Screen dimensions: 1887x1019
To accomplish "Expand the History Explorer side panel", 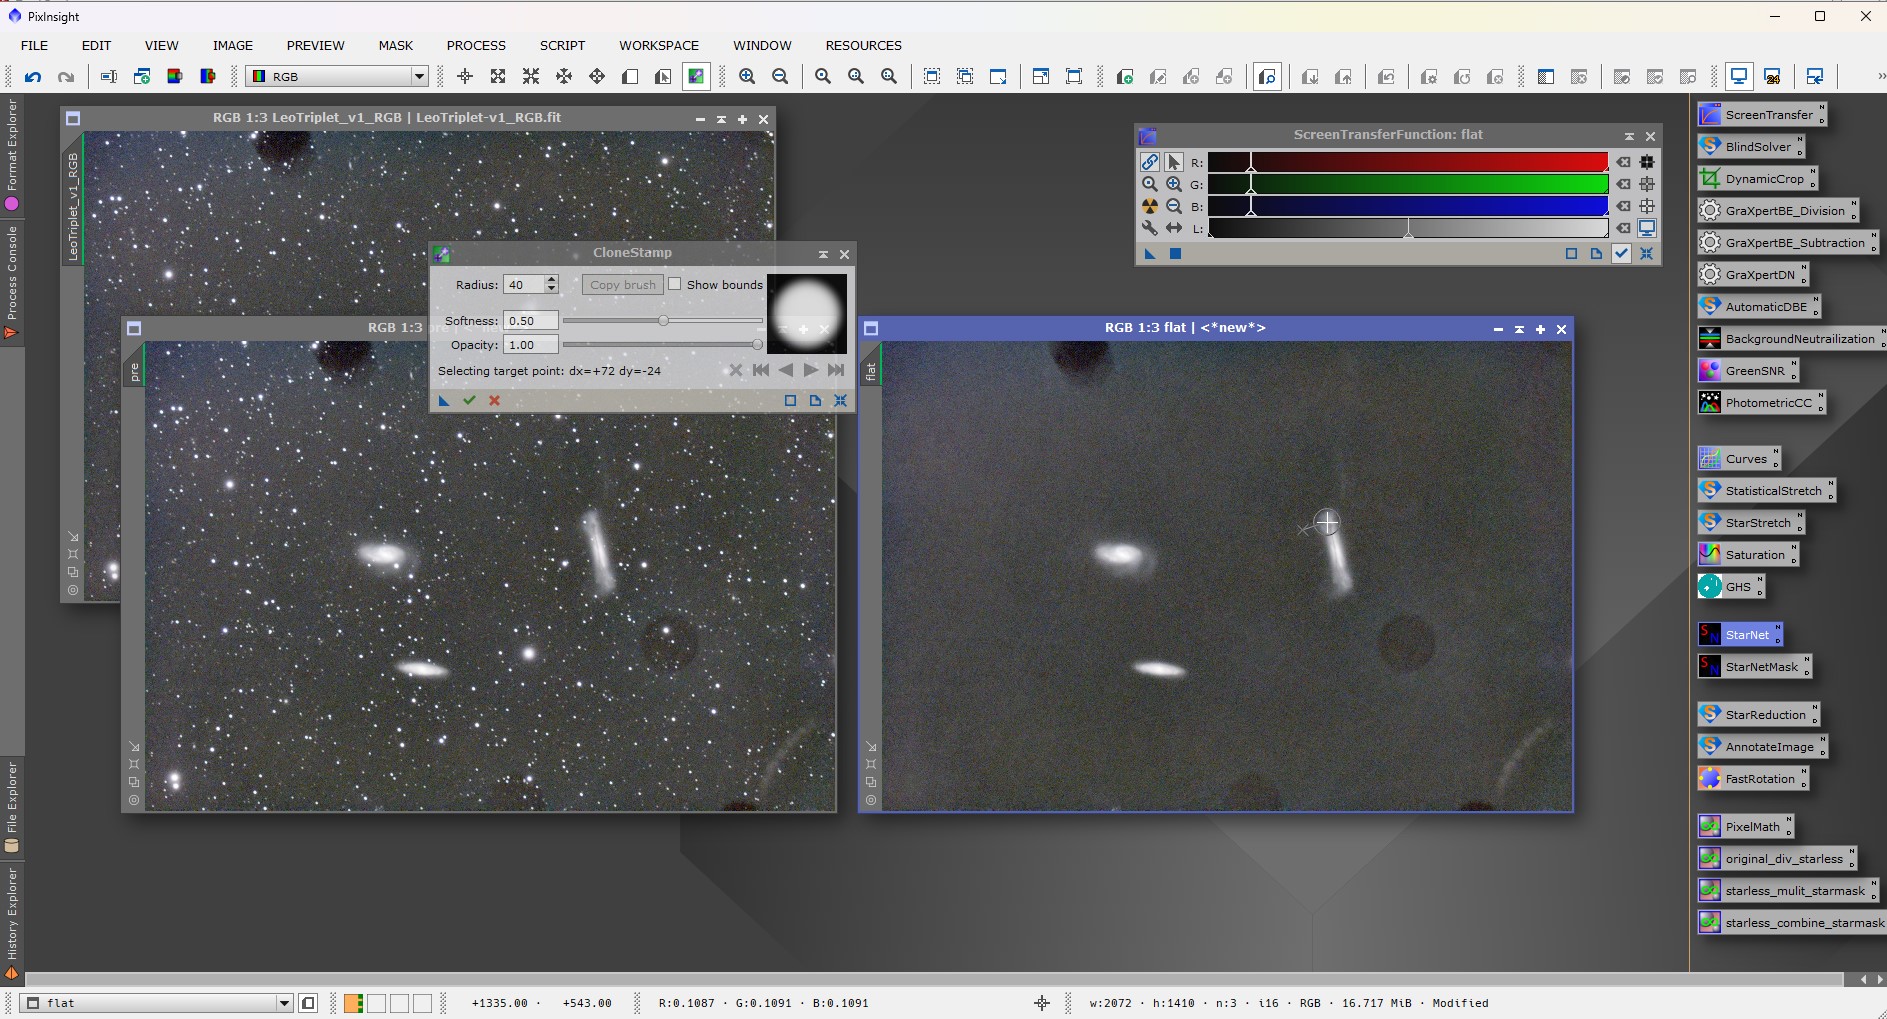I will [x=12, y=923].
